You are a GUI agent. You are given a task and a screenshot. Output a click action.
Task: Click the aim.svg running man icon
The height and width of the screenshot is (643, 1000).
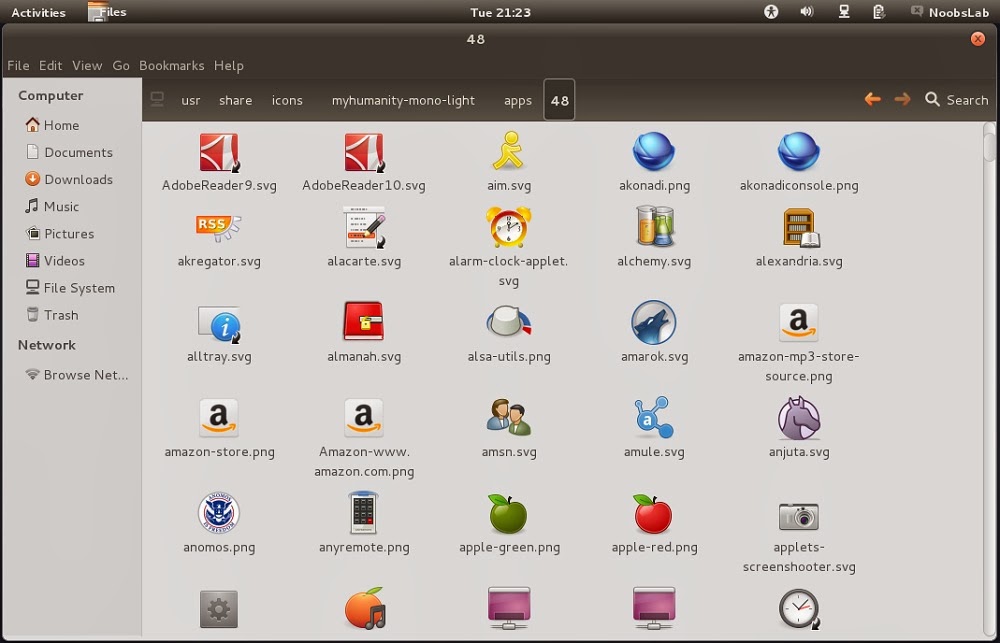[508, 151]
